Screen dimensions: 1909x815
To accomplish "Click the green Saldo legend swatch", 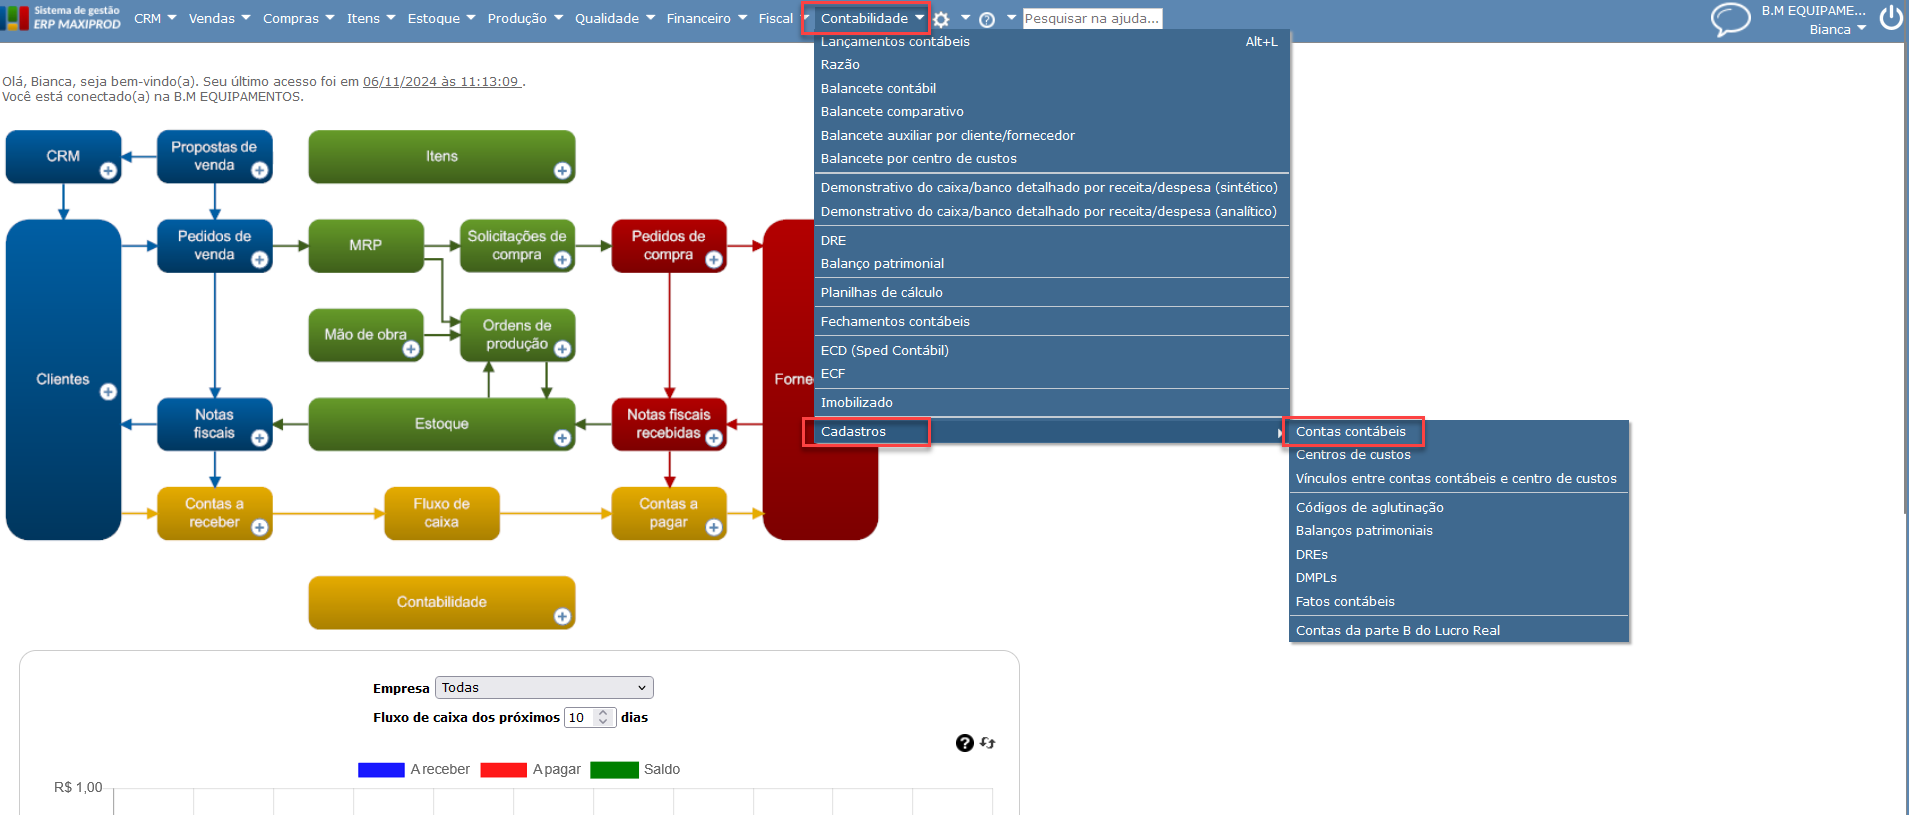I will point(614,770).
